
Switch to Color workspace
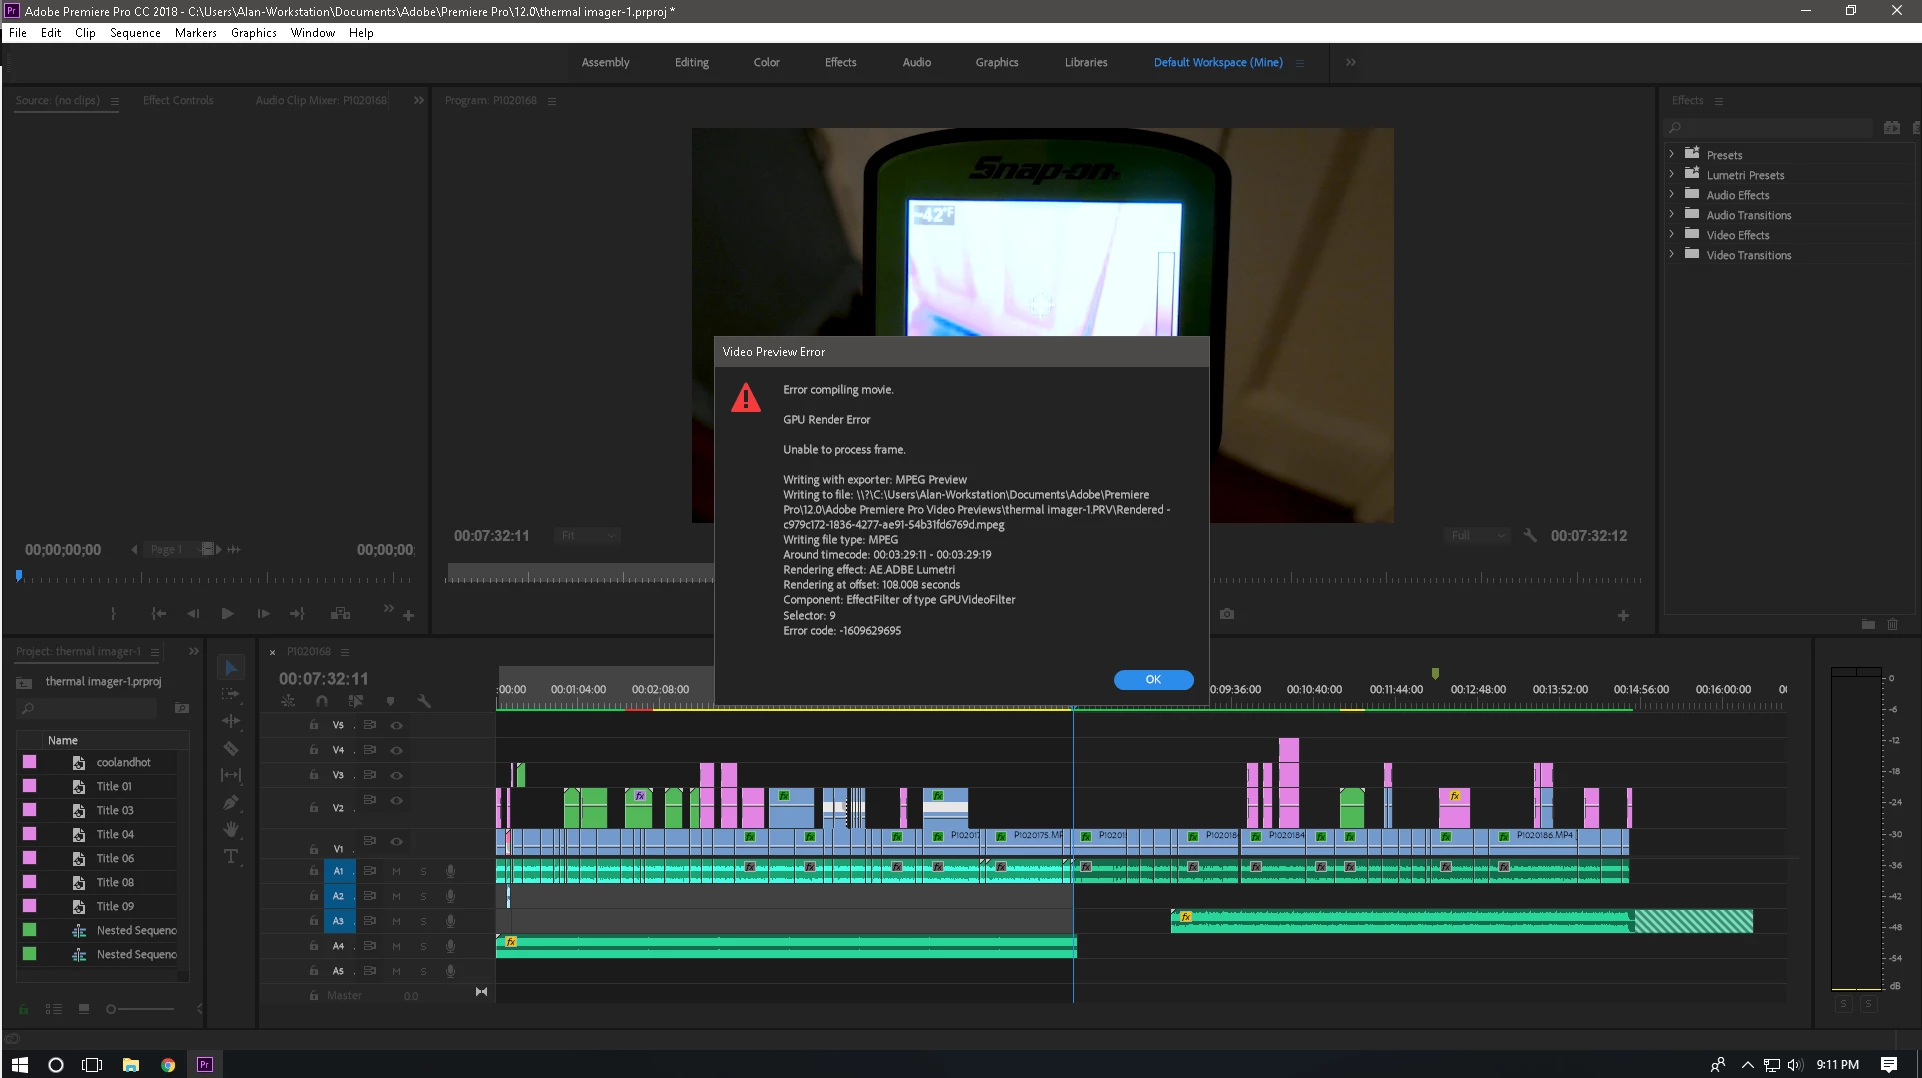pyautogui.click(x=766, y=62)
